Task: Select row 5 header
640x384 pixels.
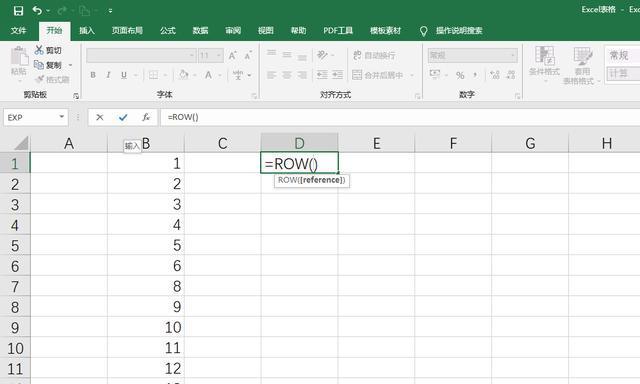Action: (x=15, y=246)
